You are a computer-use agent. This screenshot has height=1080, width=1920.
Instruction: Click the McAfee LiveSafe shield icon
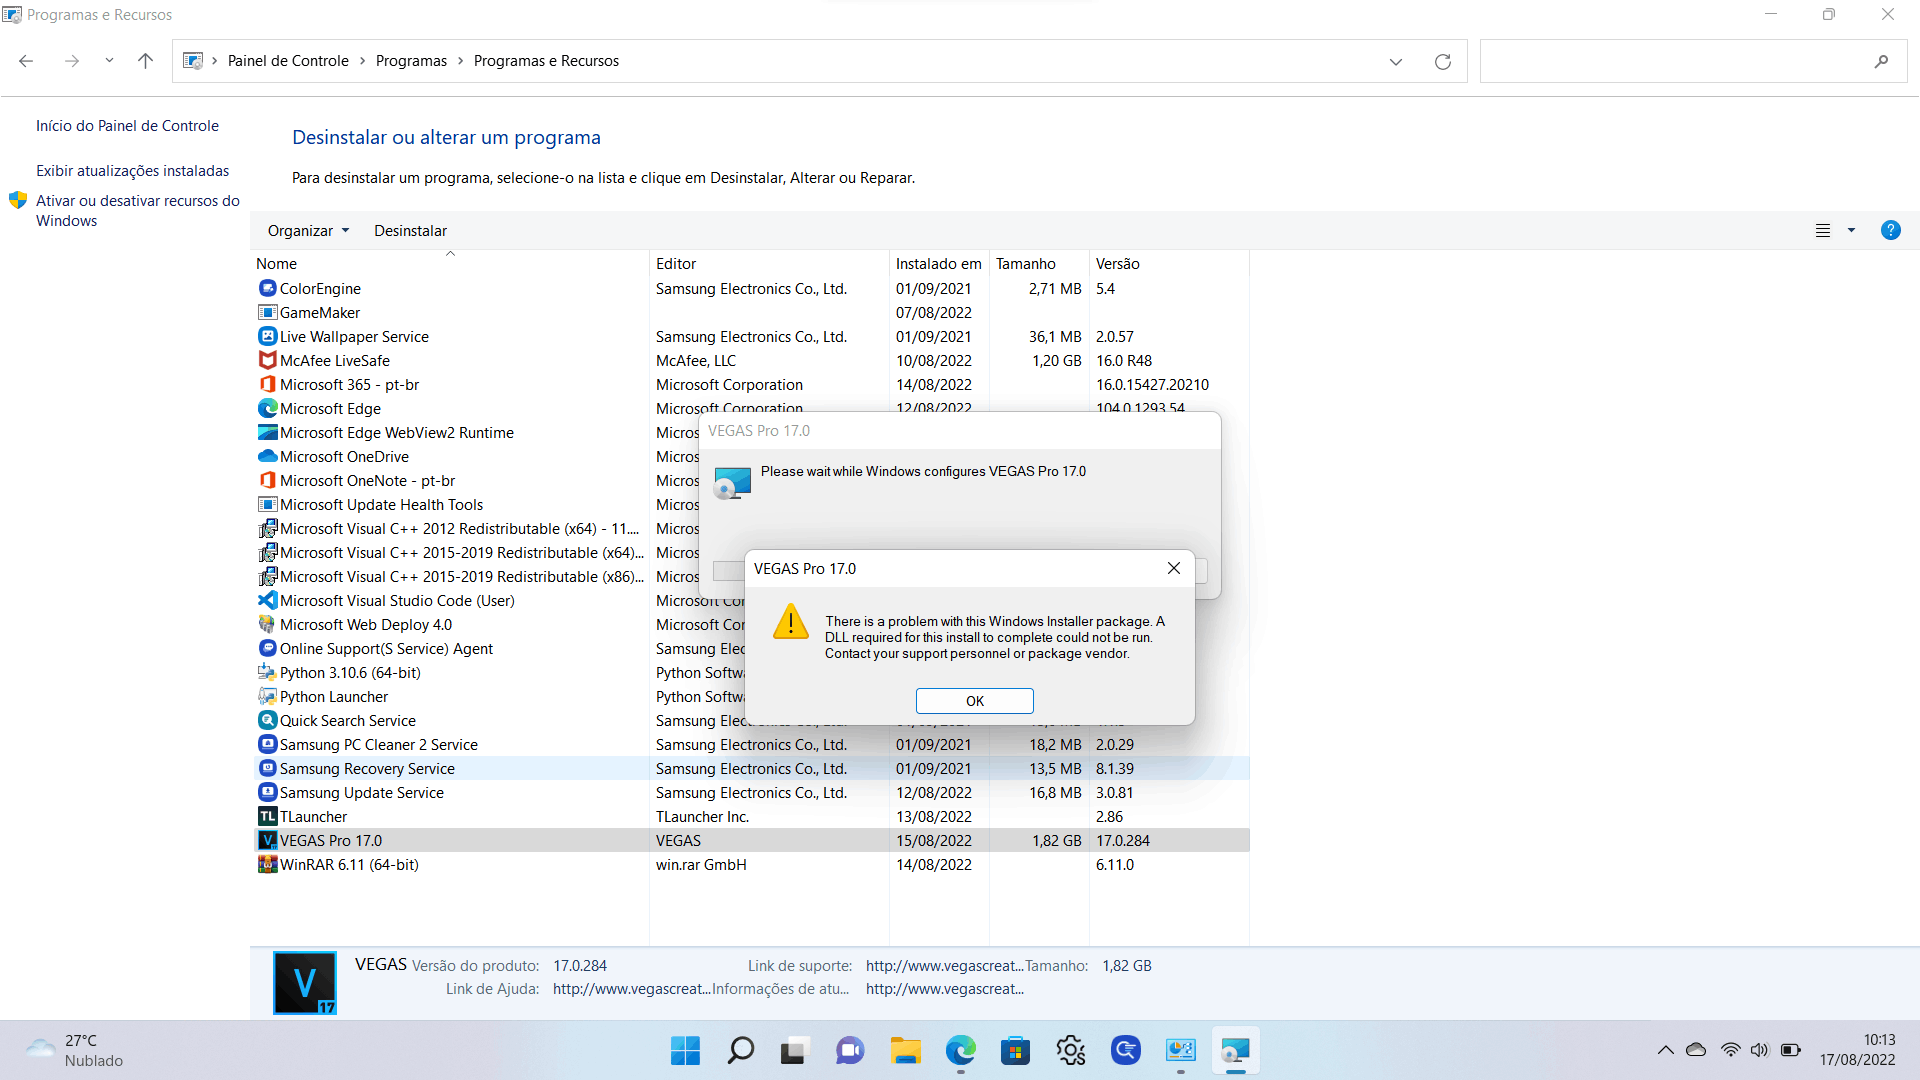point(267,360)
